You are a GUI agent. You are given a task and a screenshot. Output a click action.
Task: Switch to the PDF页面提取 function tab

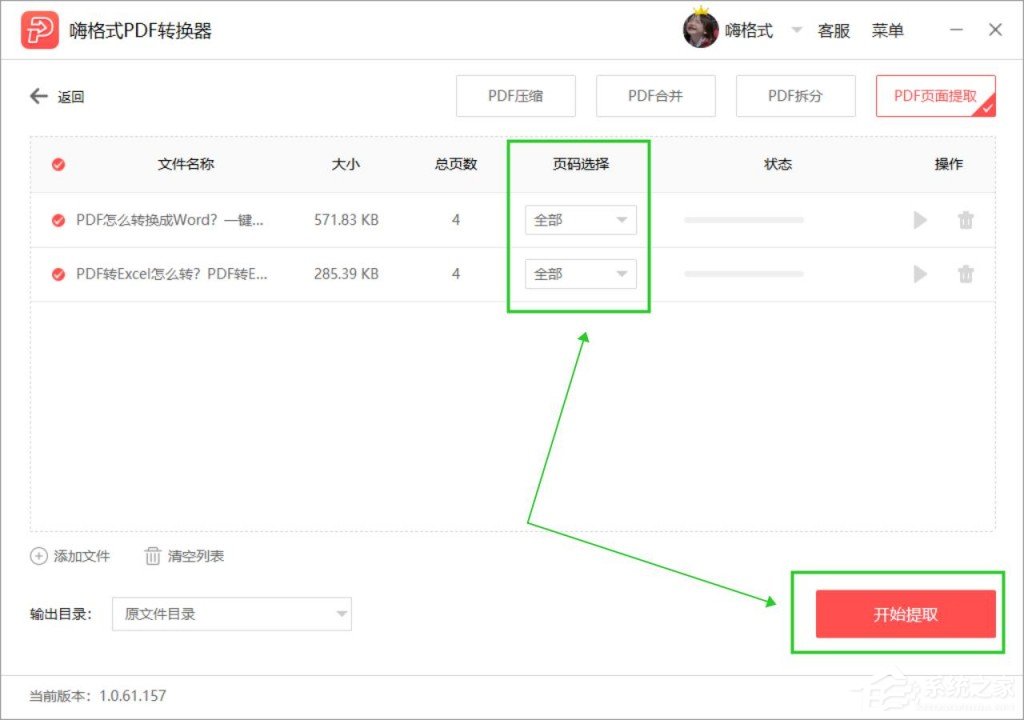click(x=934, y=96)
